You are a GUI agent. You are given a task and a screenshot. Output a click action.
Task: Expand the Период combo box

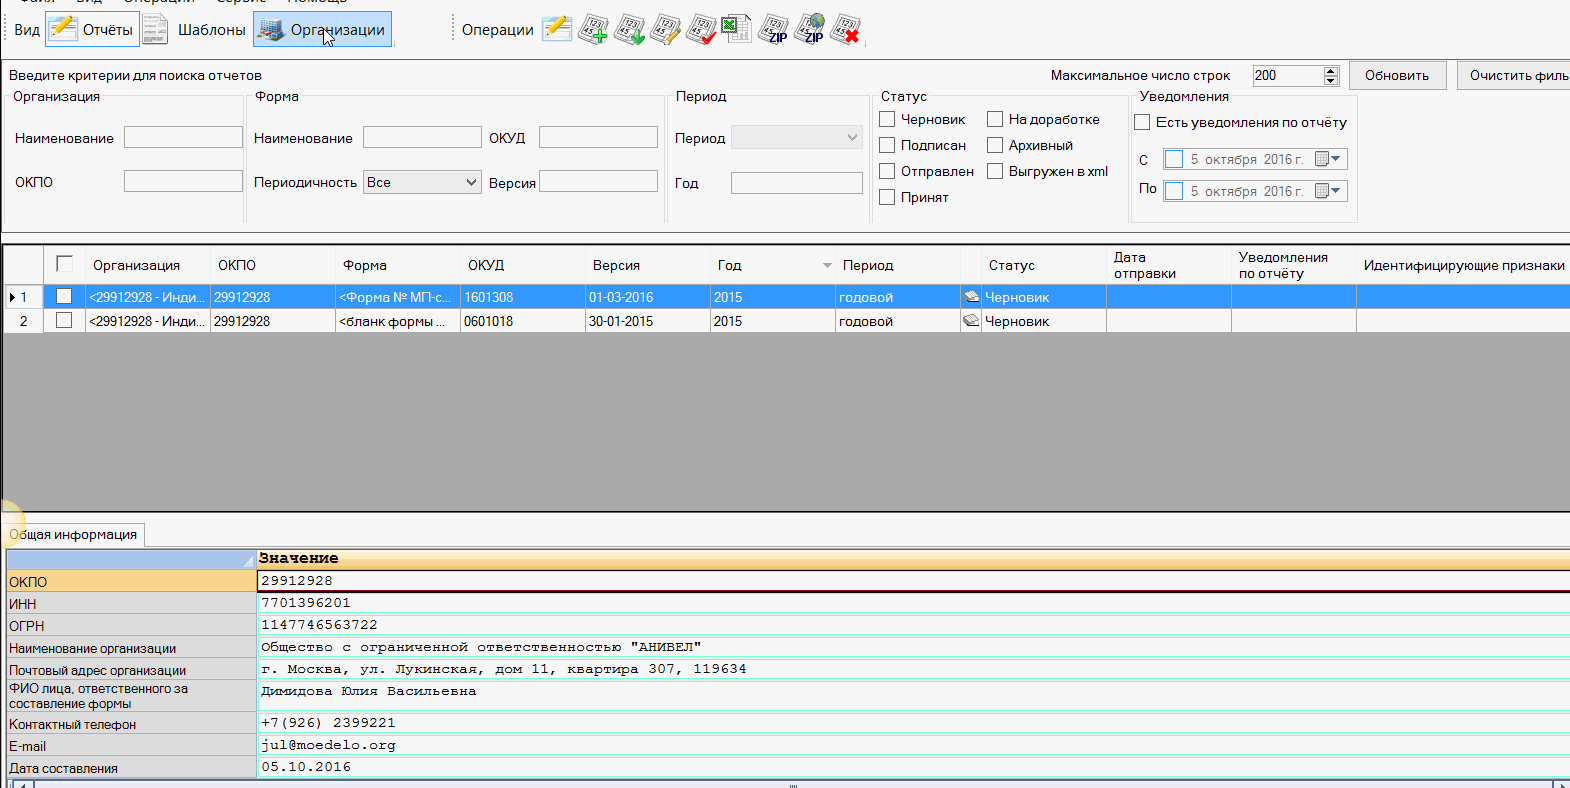click(852, 138)
